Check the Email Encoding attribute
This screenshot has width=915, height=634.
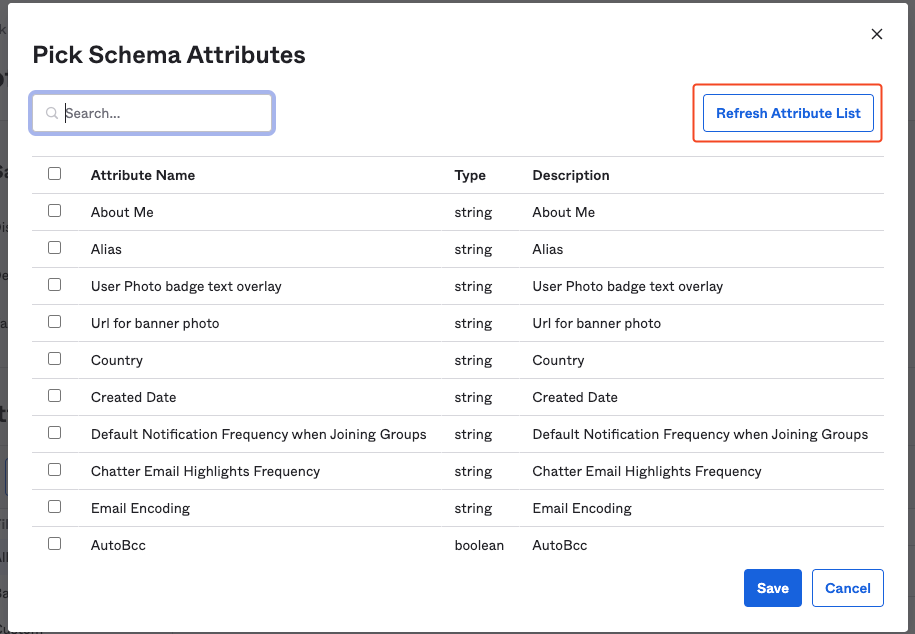[x=54, y=507]
